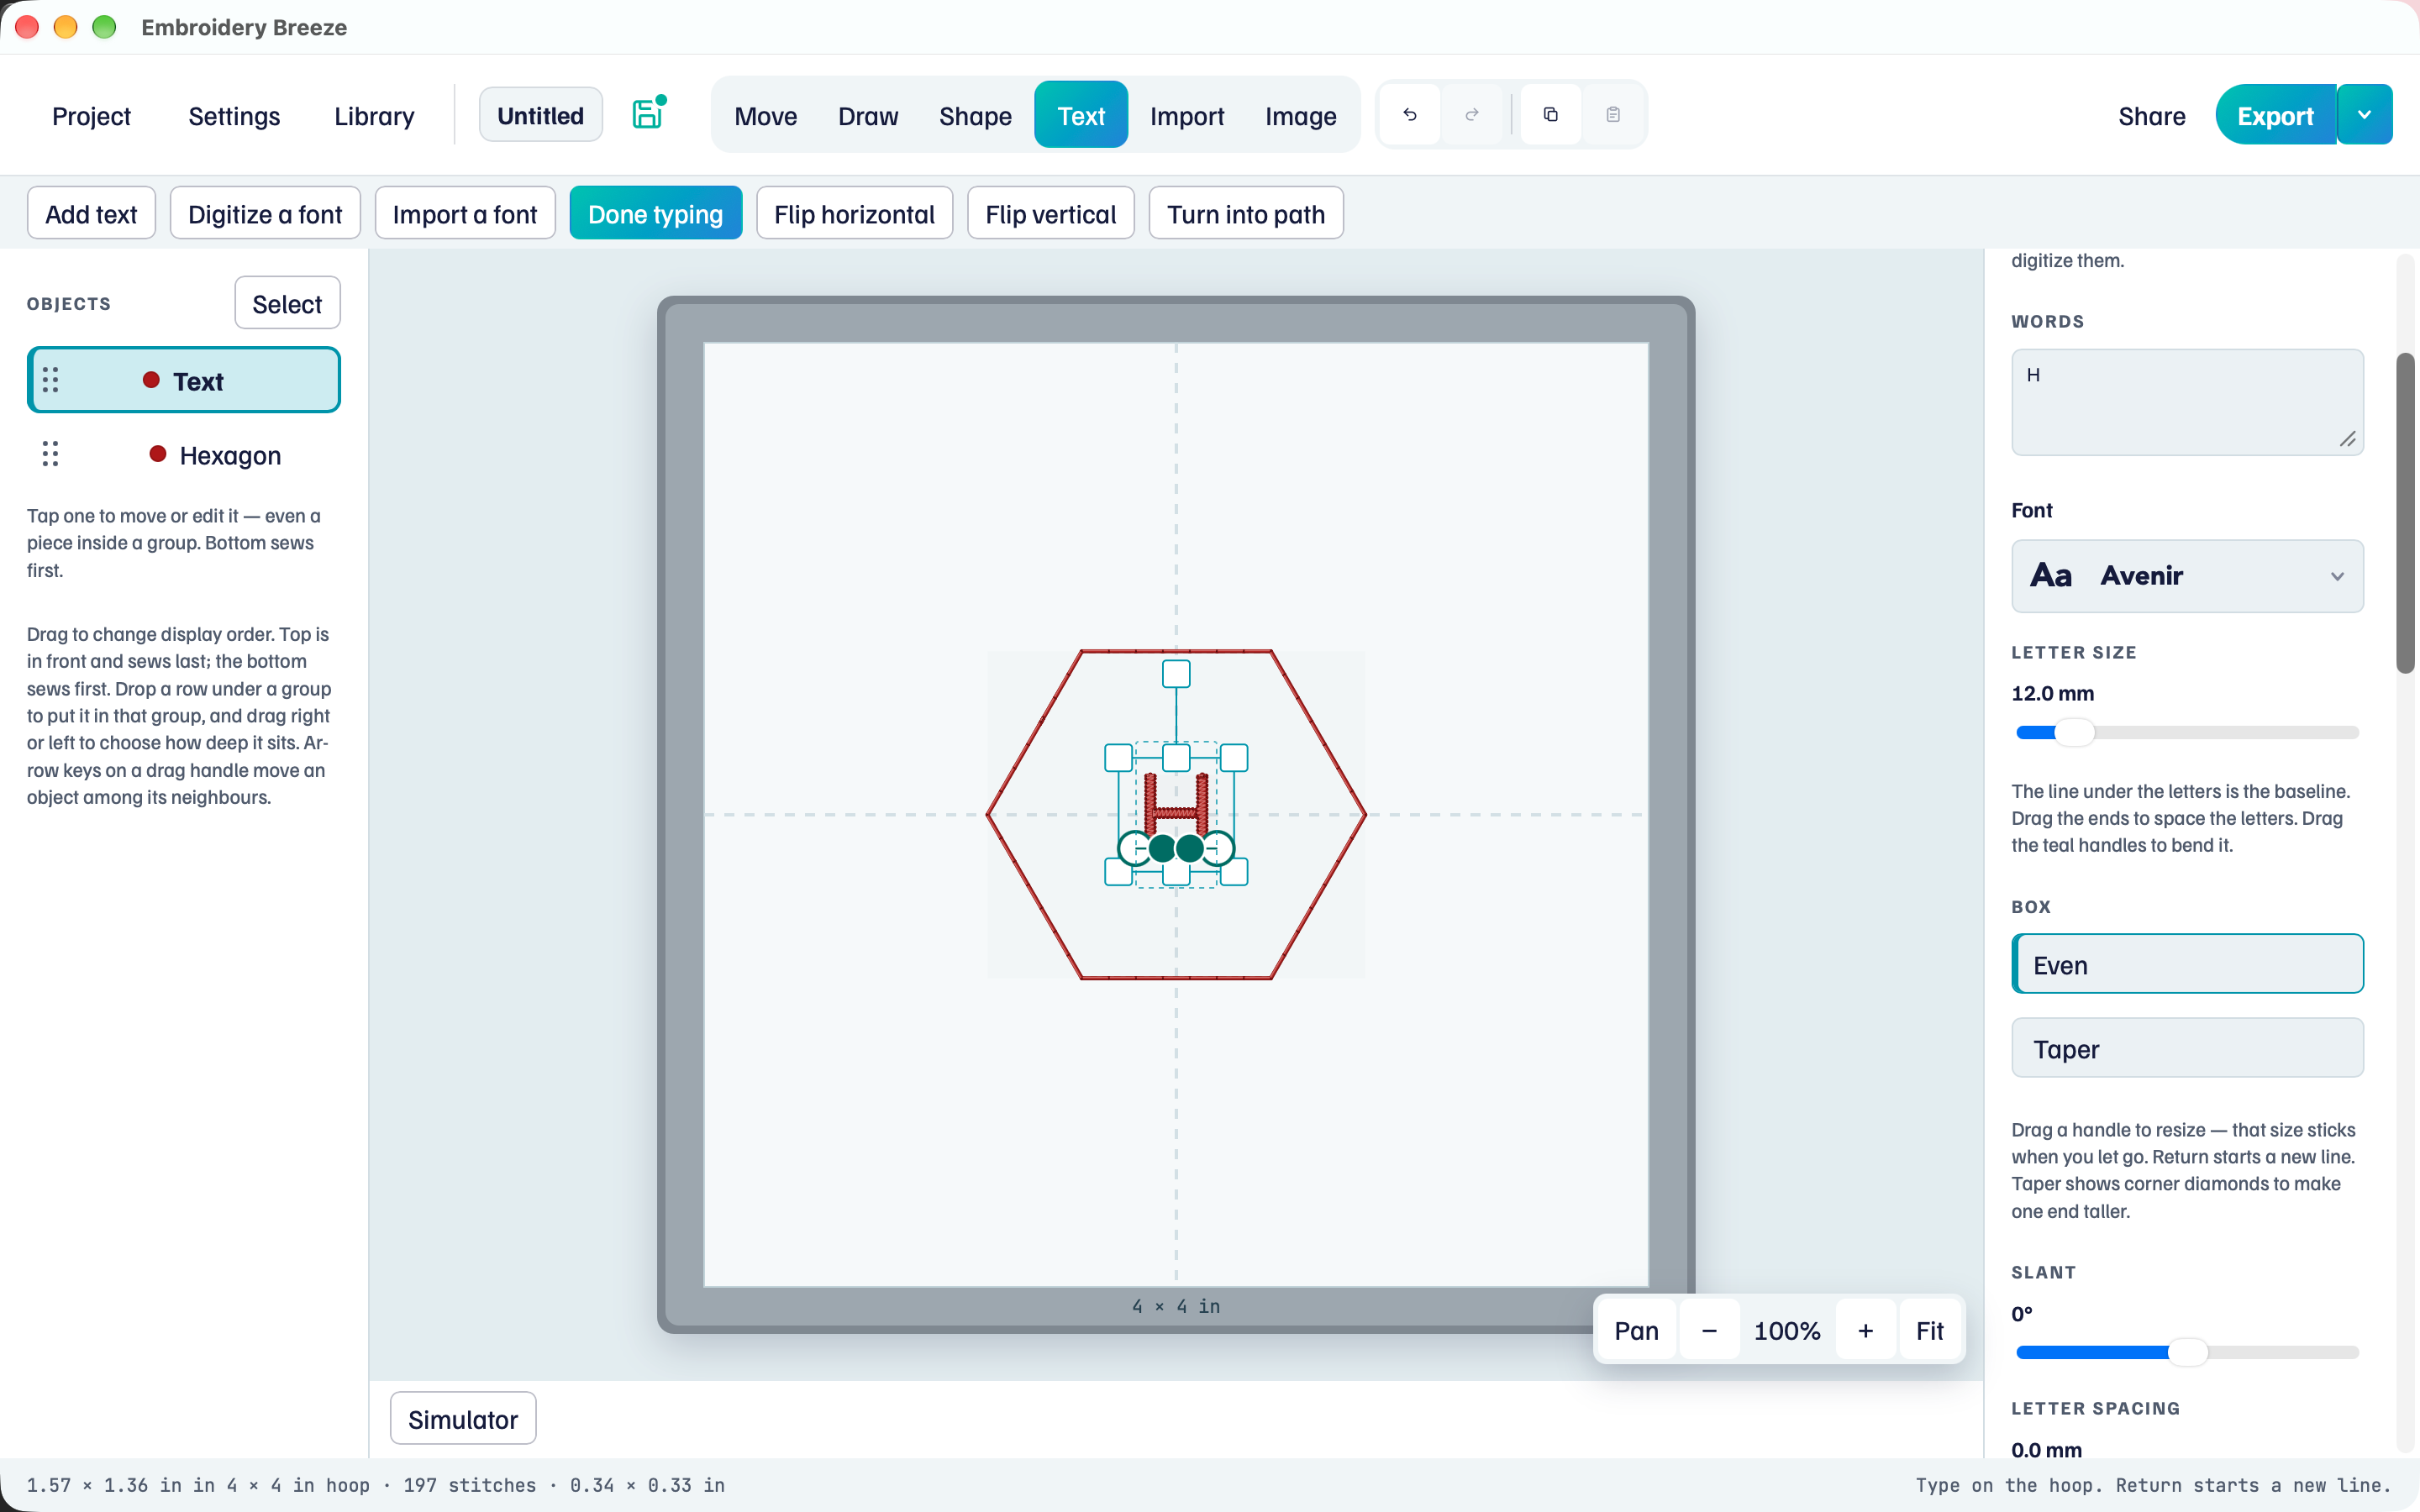
Task: Click the Fit zoom button
Action: pyautogui.click(x=1929, y=1331)
